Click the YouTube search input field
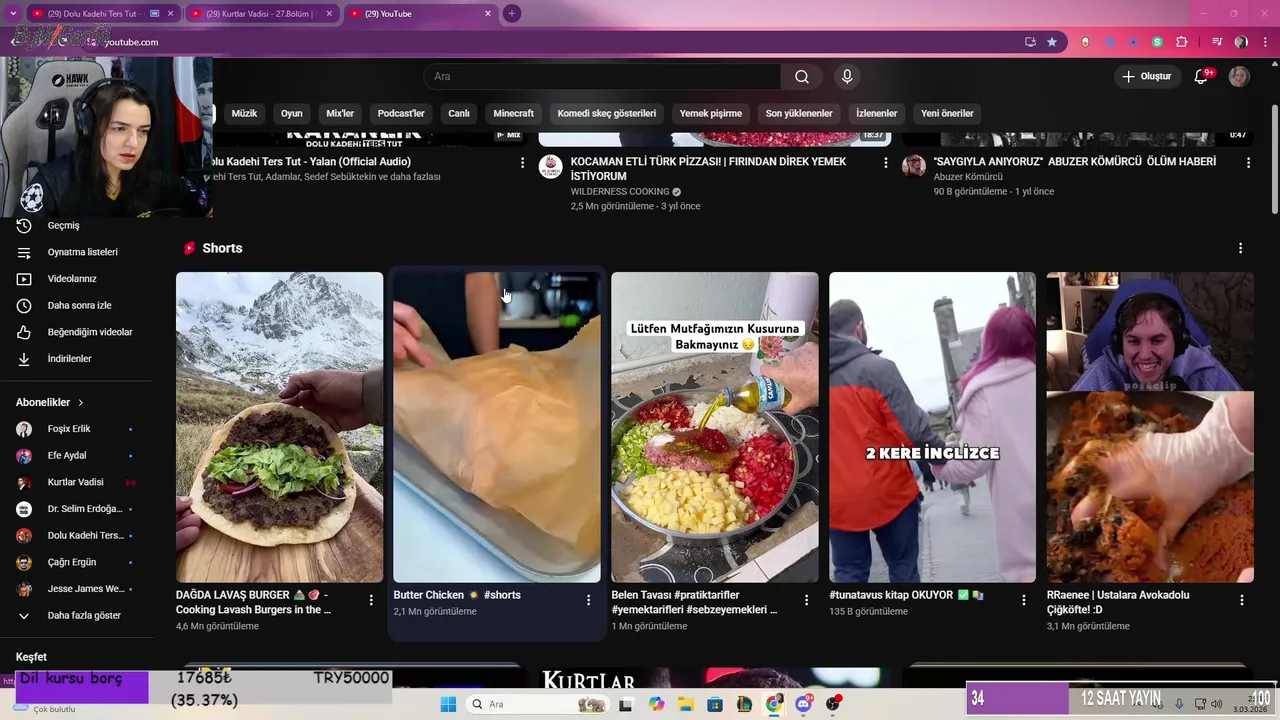This screenshot has height=720, width=1280. (x=602, y=77)
